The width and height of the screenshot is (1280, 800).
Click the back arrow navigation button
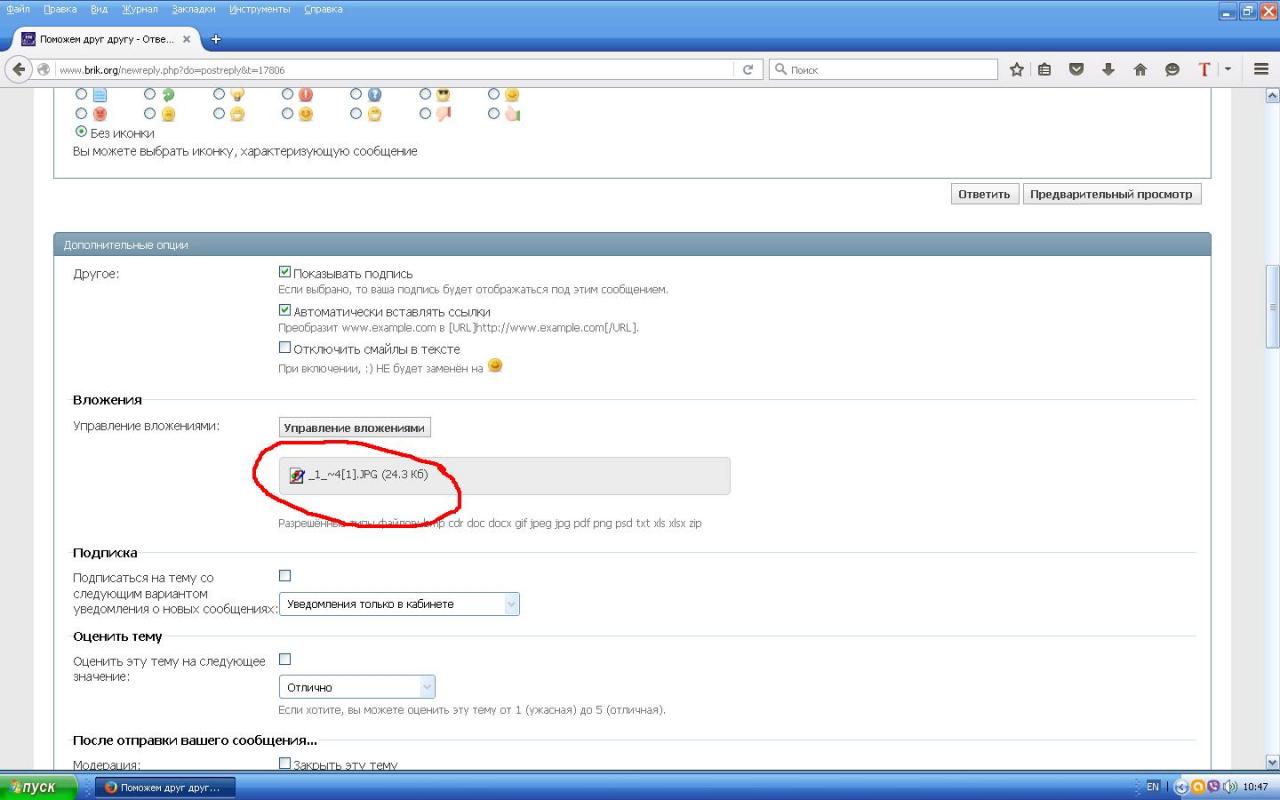[18, 70]
